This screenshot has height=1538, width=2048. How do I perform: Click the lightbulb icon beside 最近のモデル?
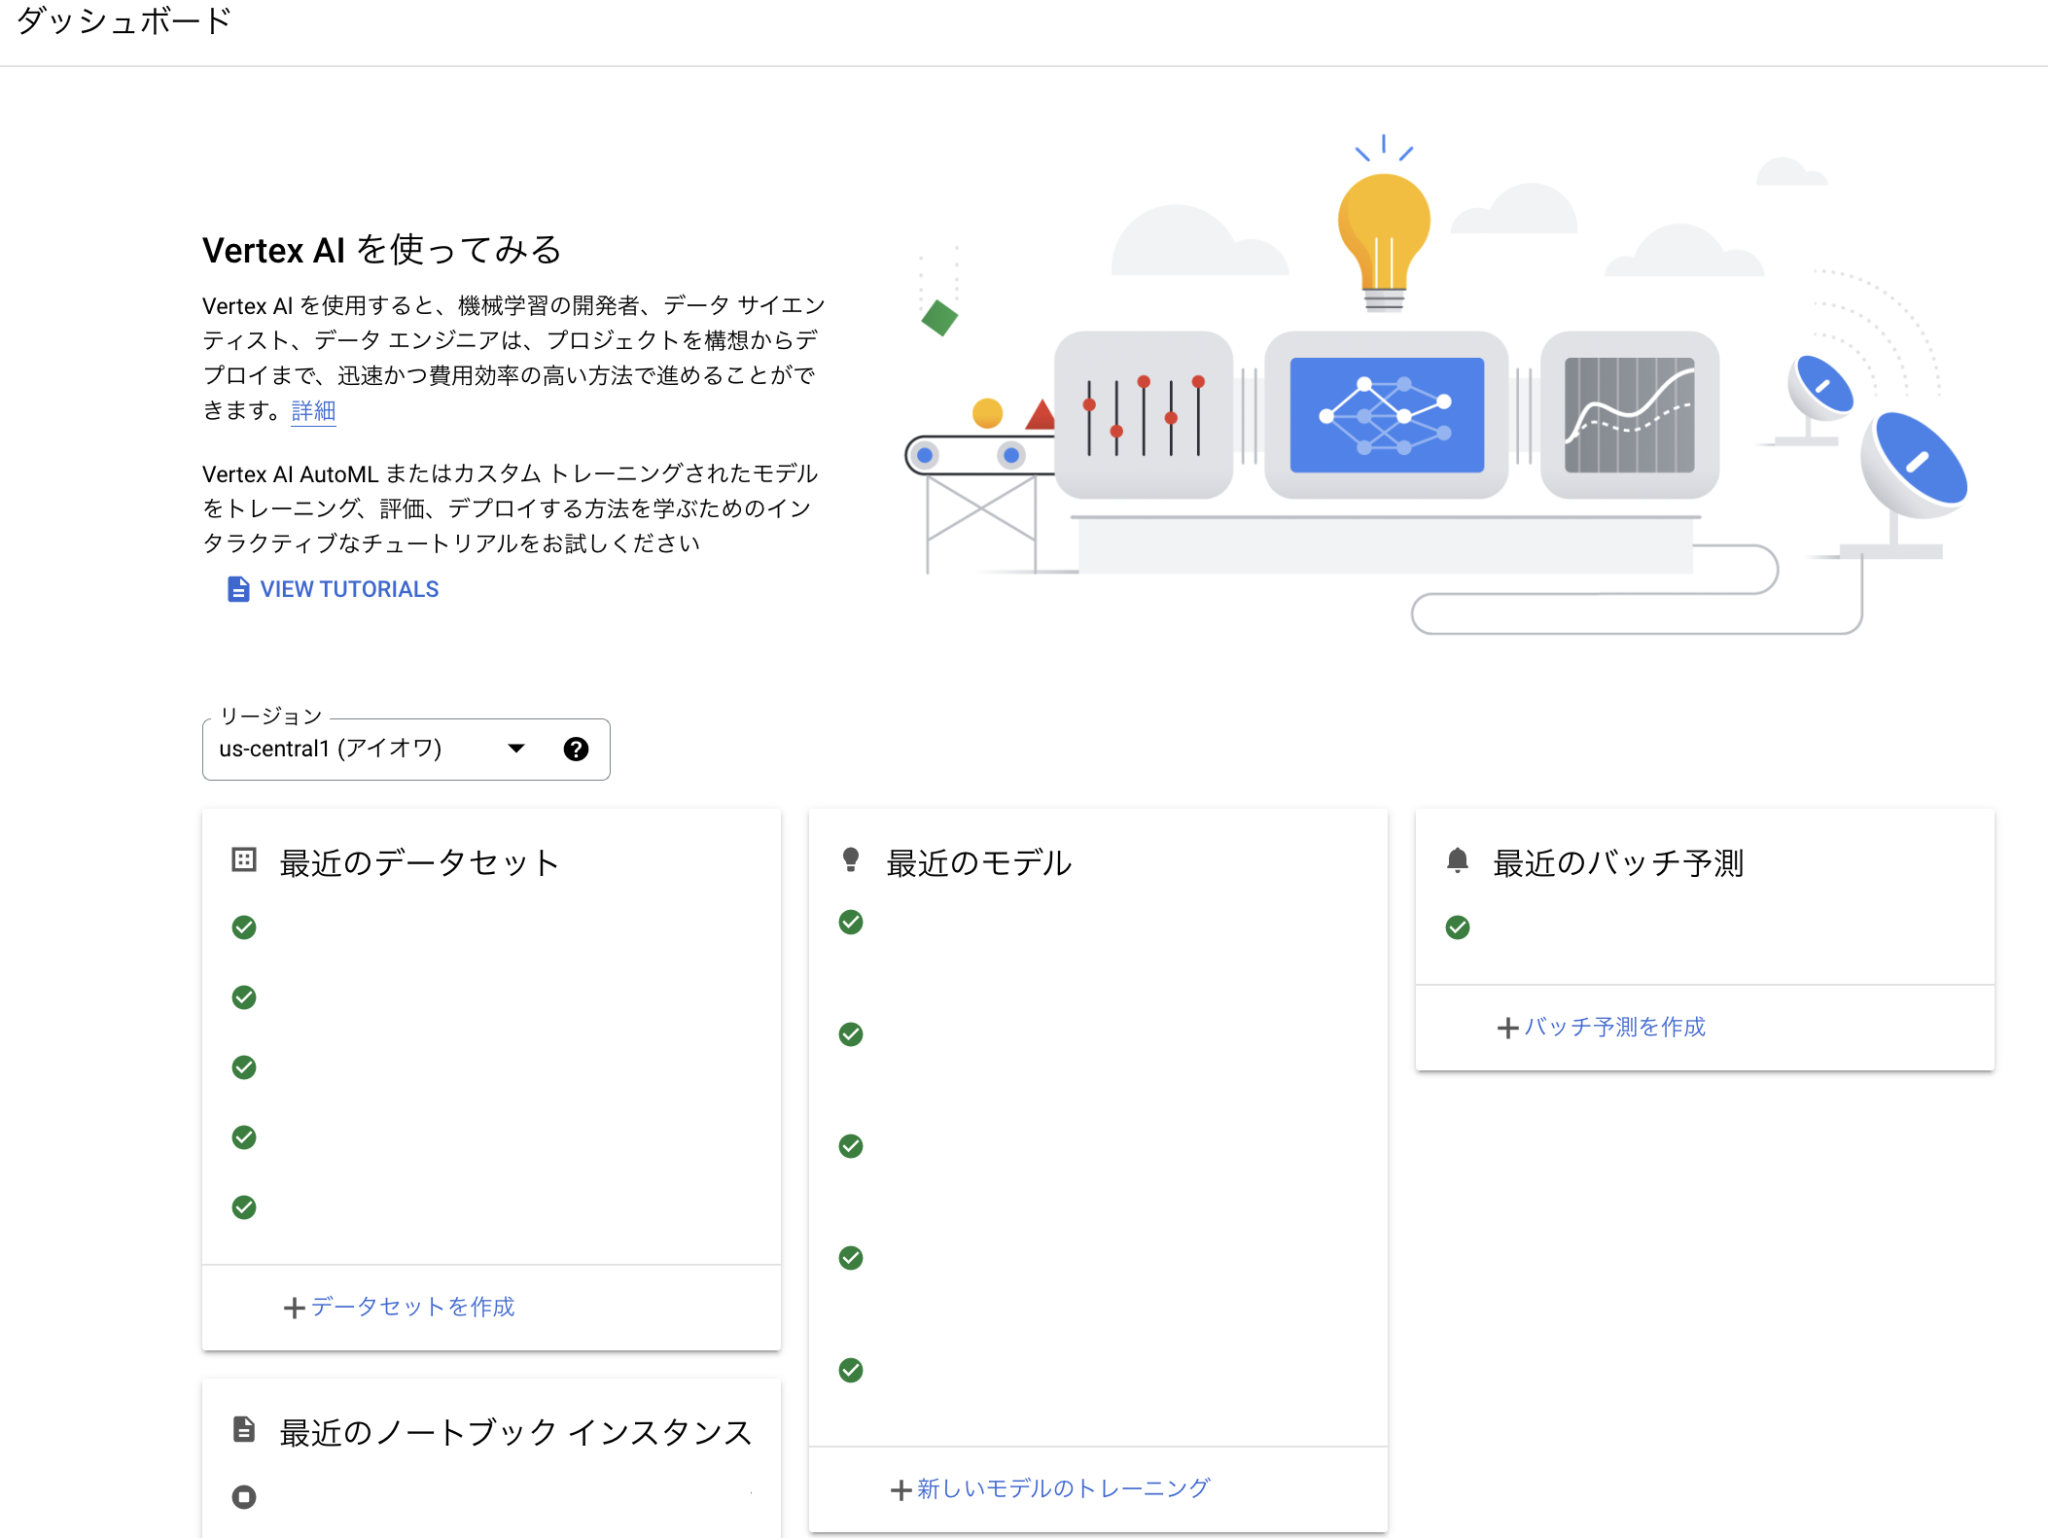[x=851, y=860]
